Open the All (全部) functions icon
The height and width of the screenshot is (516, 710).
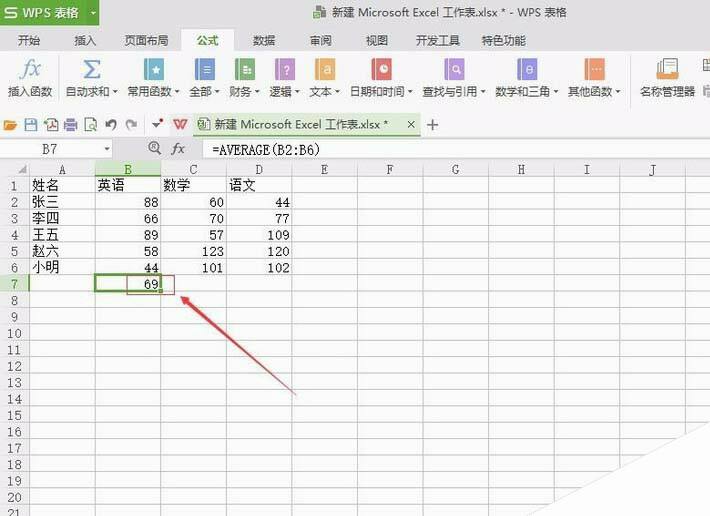[x=205, y=69]
